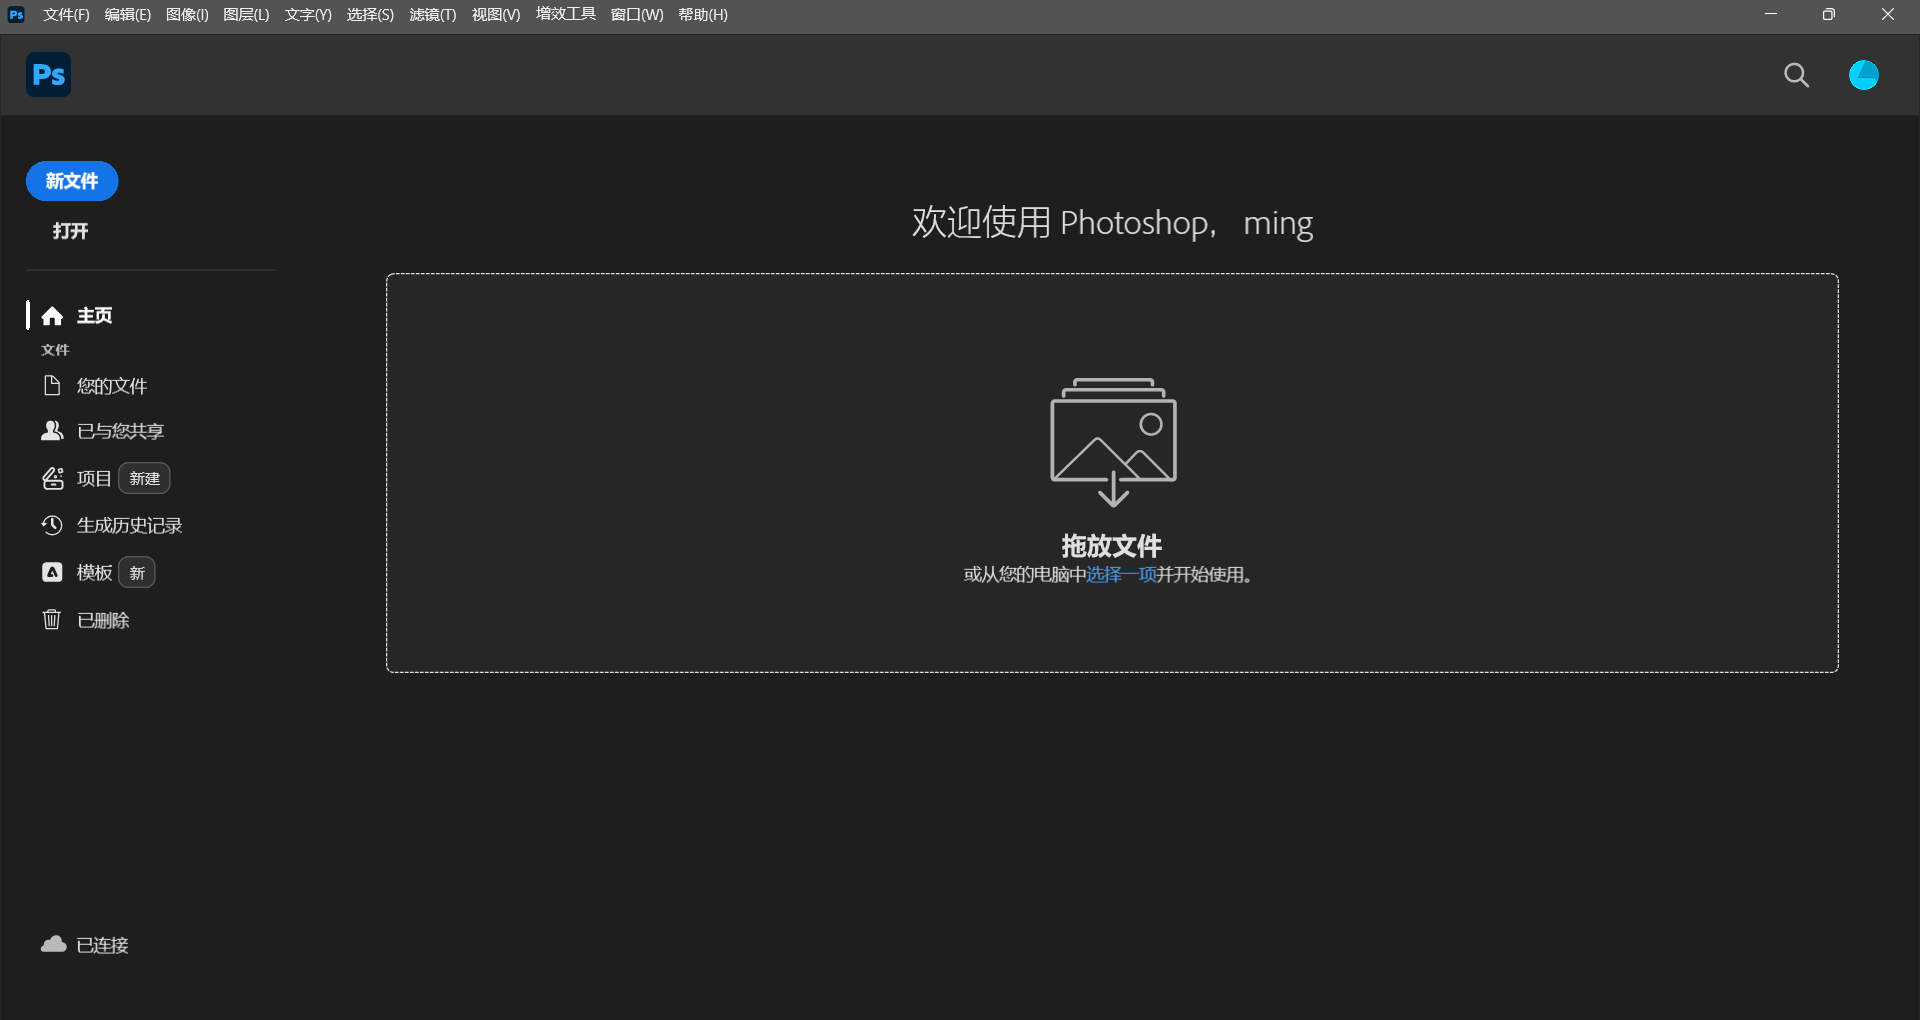Screen dimensions: 1920x1020
Task: Click the 已与您共享 people icon
Action: [x=51, y=430]
